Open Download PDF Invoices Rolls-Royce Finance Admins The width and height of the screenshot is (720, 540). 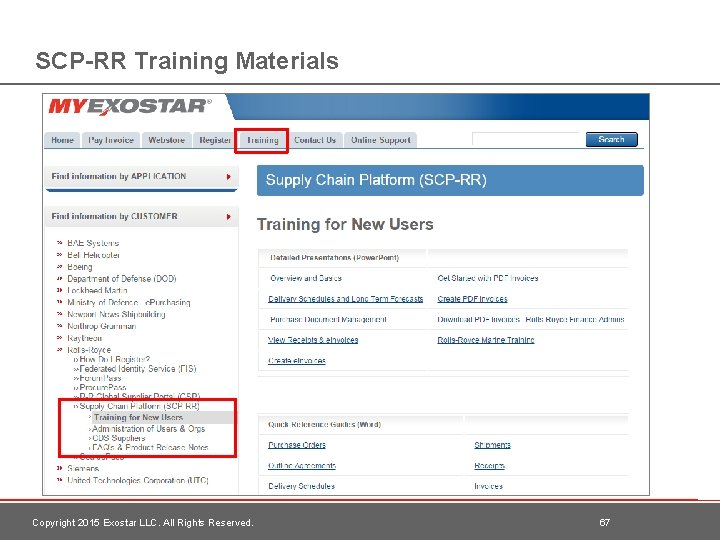click(531, 320)
